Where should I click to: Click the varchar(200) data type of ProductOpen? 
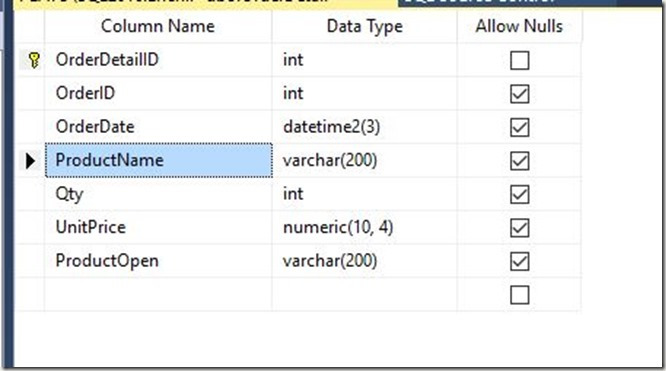(x=364, y=261)
